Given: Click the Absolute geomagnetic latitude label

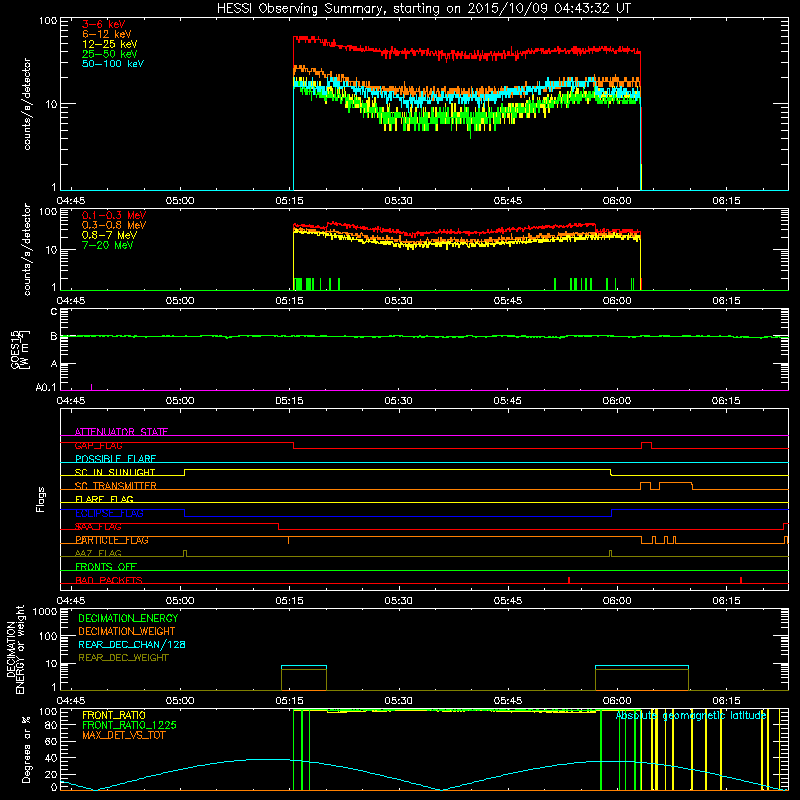Looking at the screenshot, I should (691, 716).
